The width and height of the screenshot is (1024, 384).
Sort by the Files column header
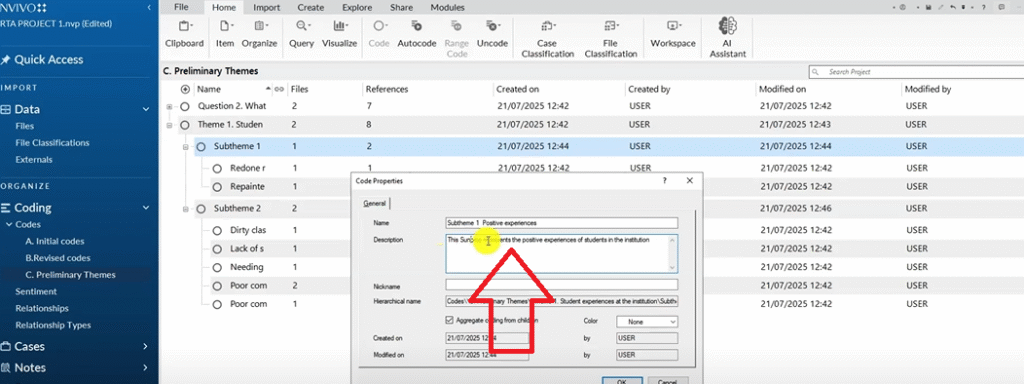click(300, 89)
